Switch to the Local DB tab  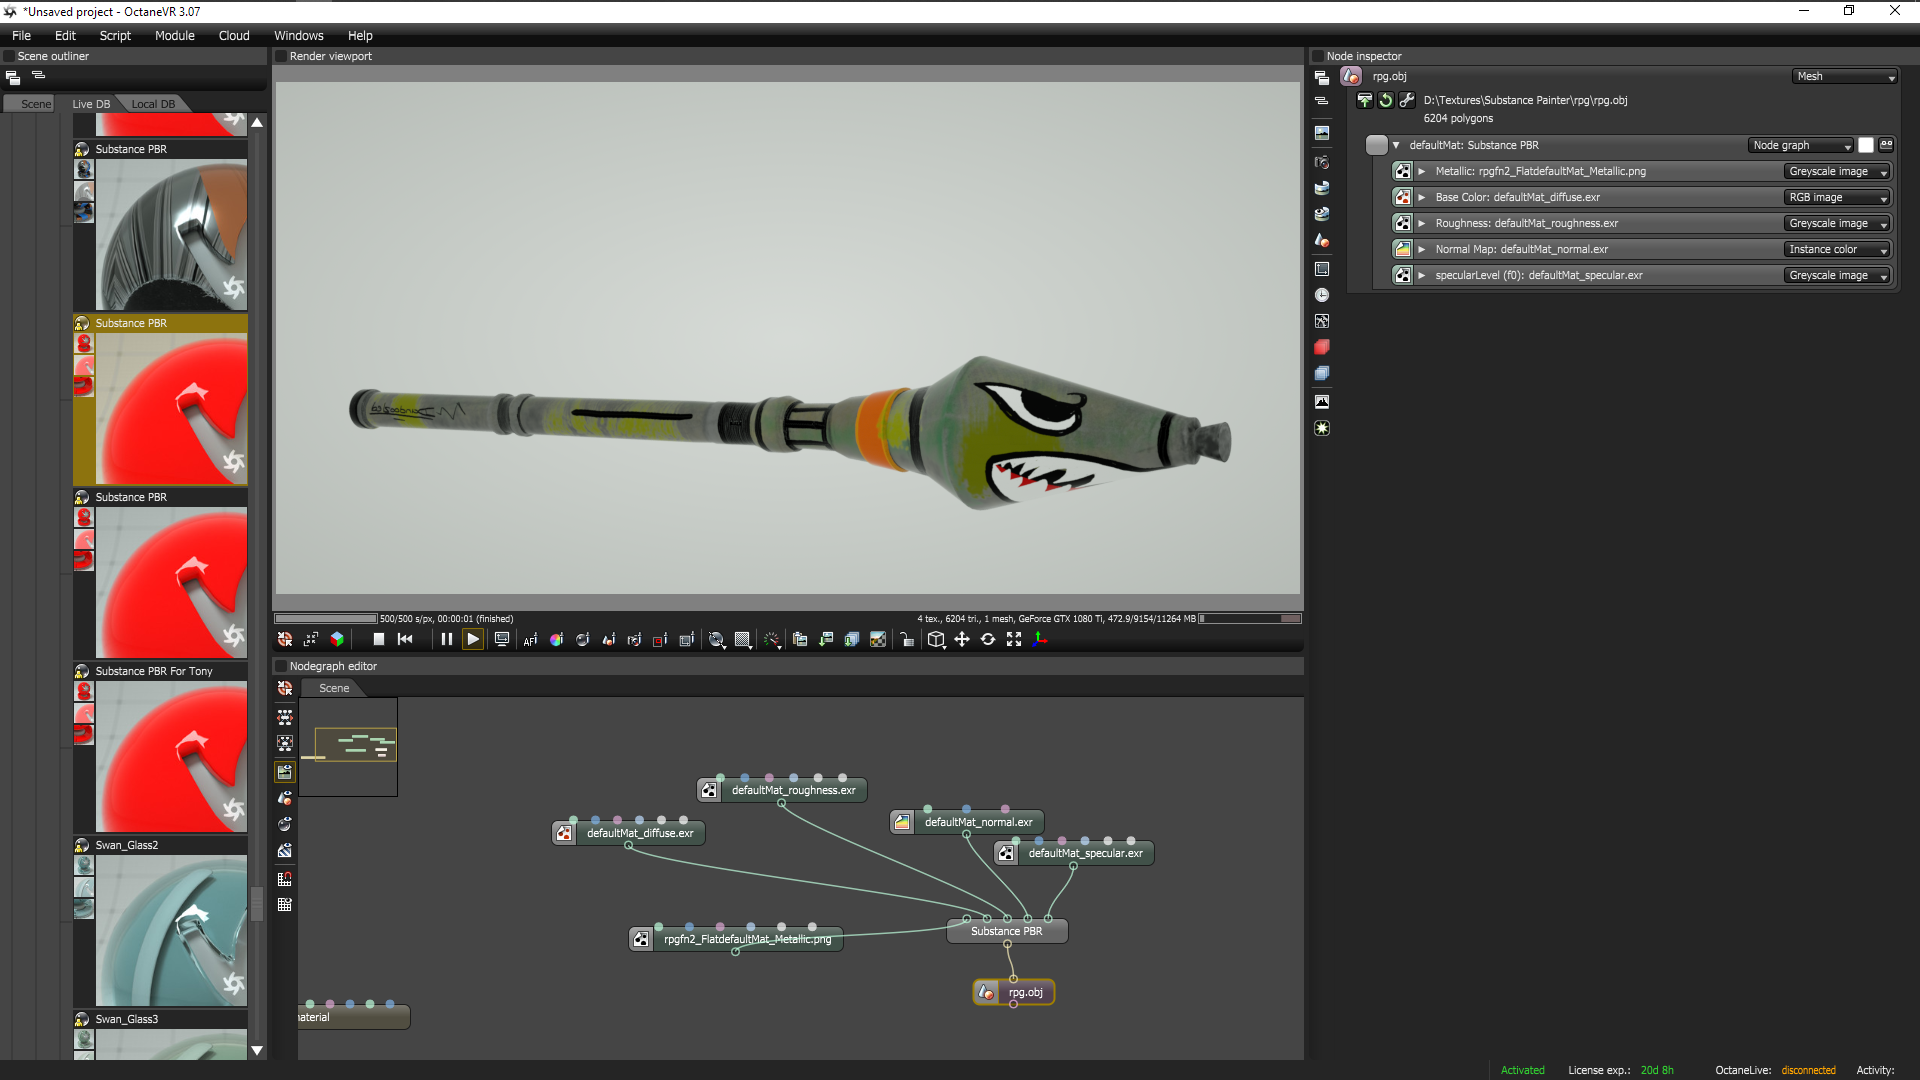click(x=152, y=104)
